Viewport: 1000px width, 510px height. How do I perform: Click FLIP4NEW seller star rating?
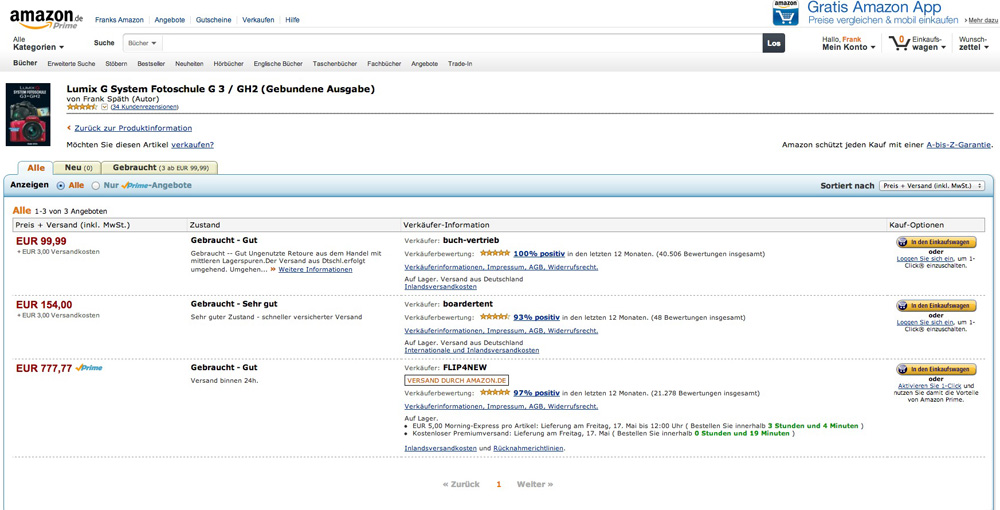494,393
